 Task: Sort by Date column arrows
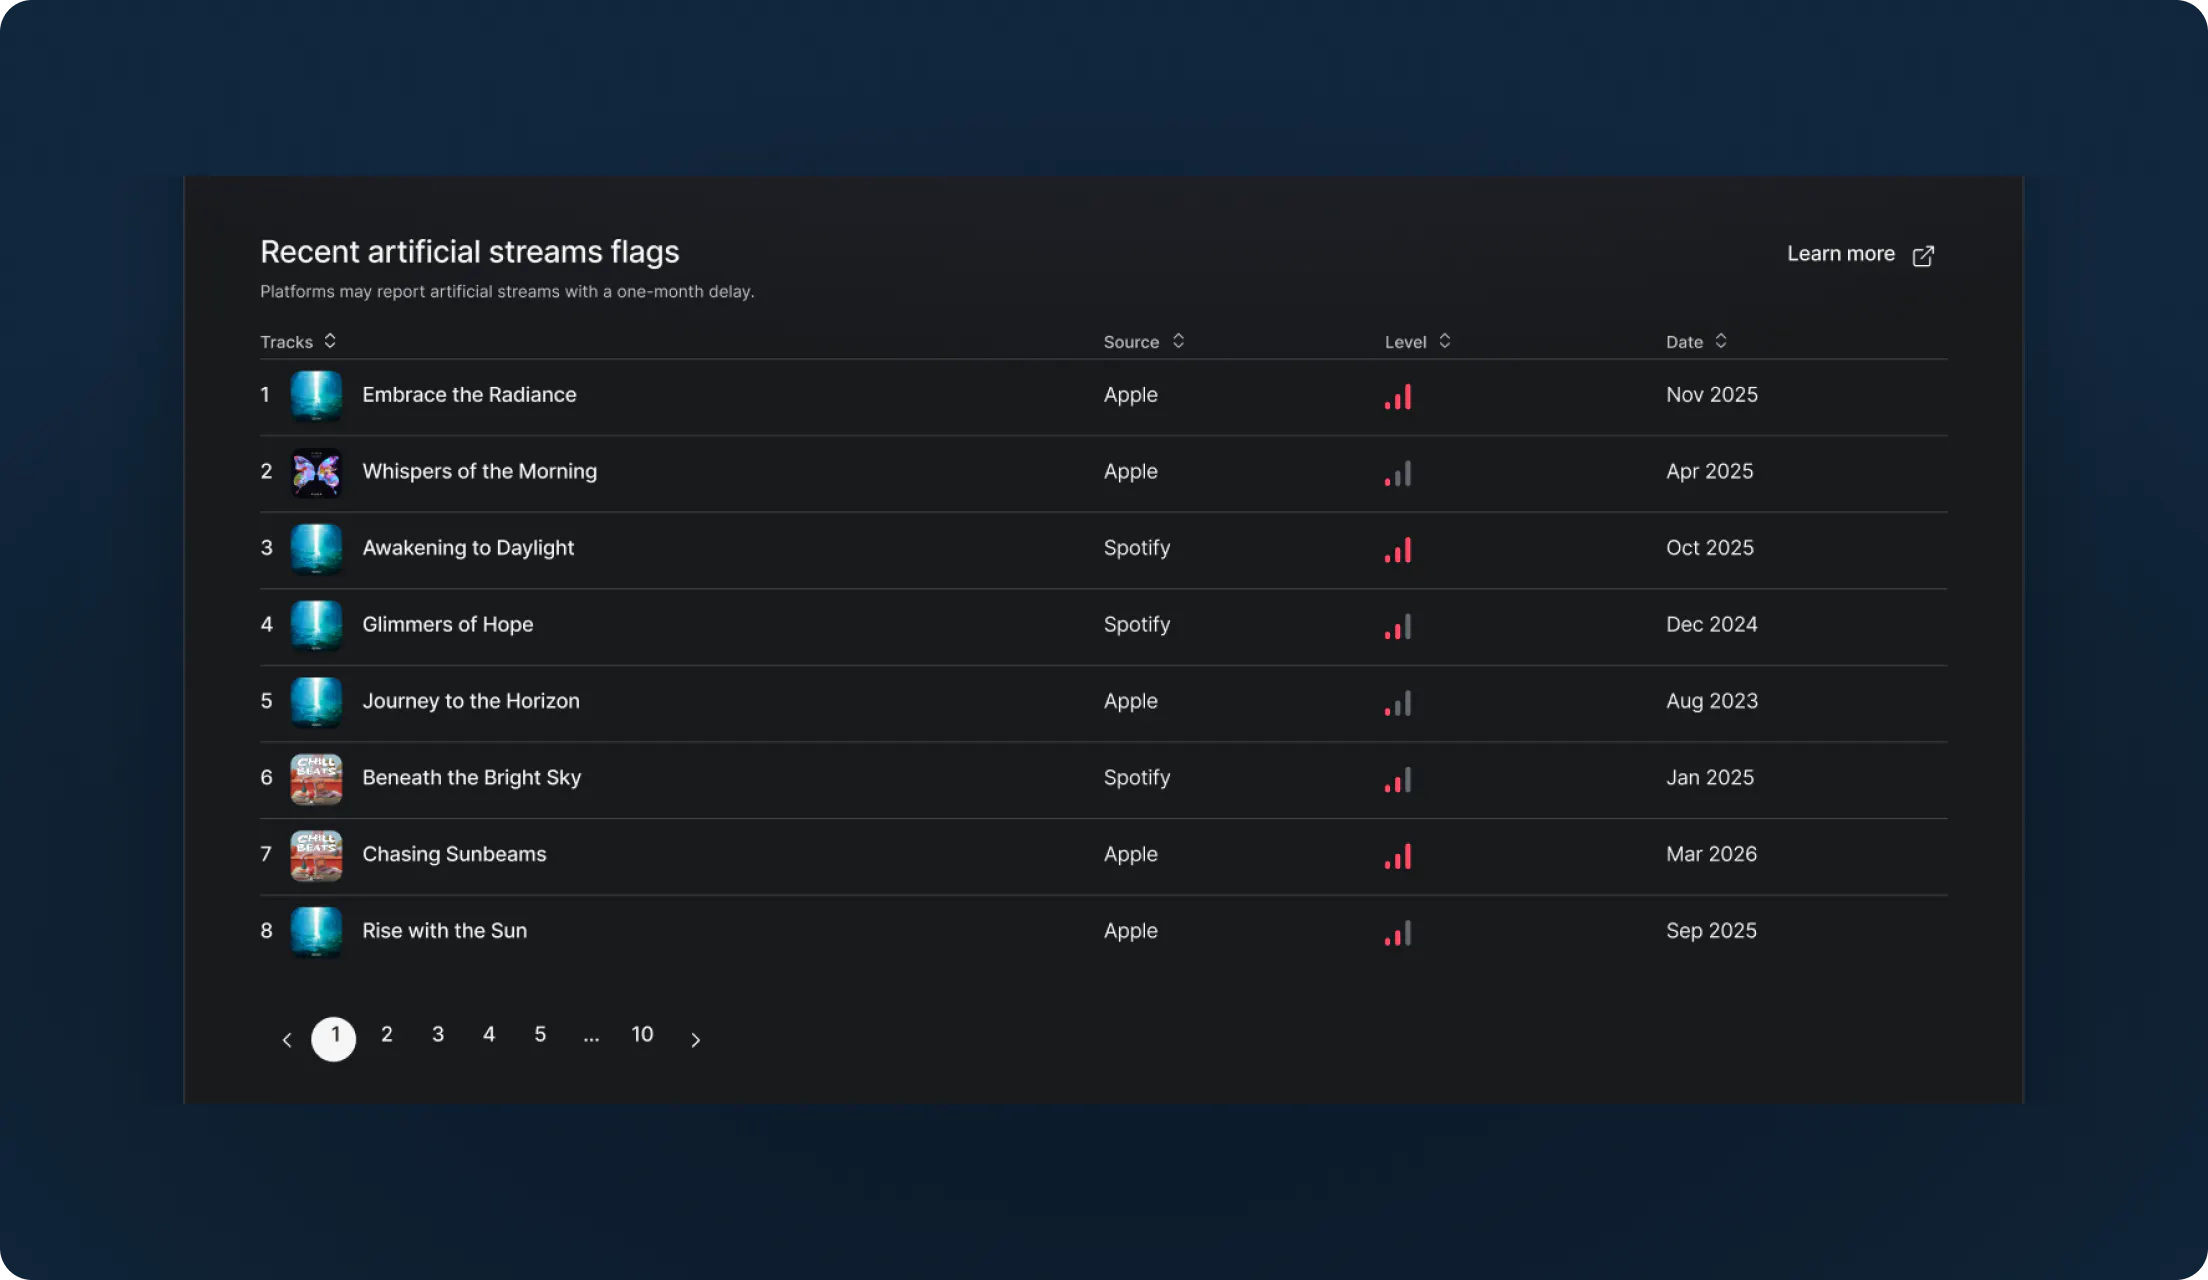tap(1720, 341)
